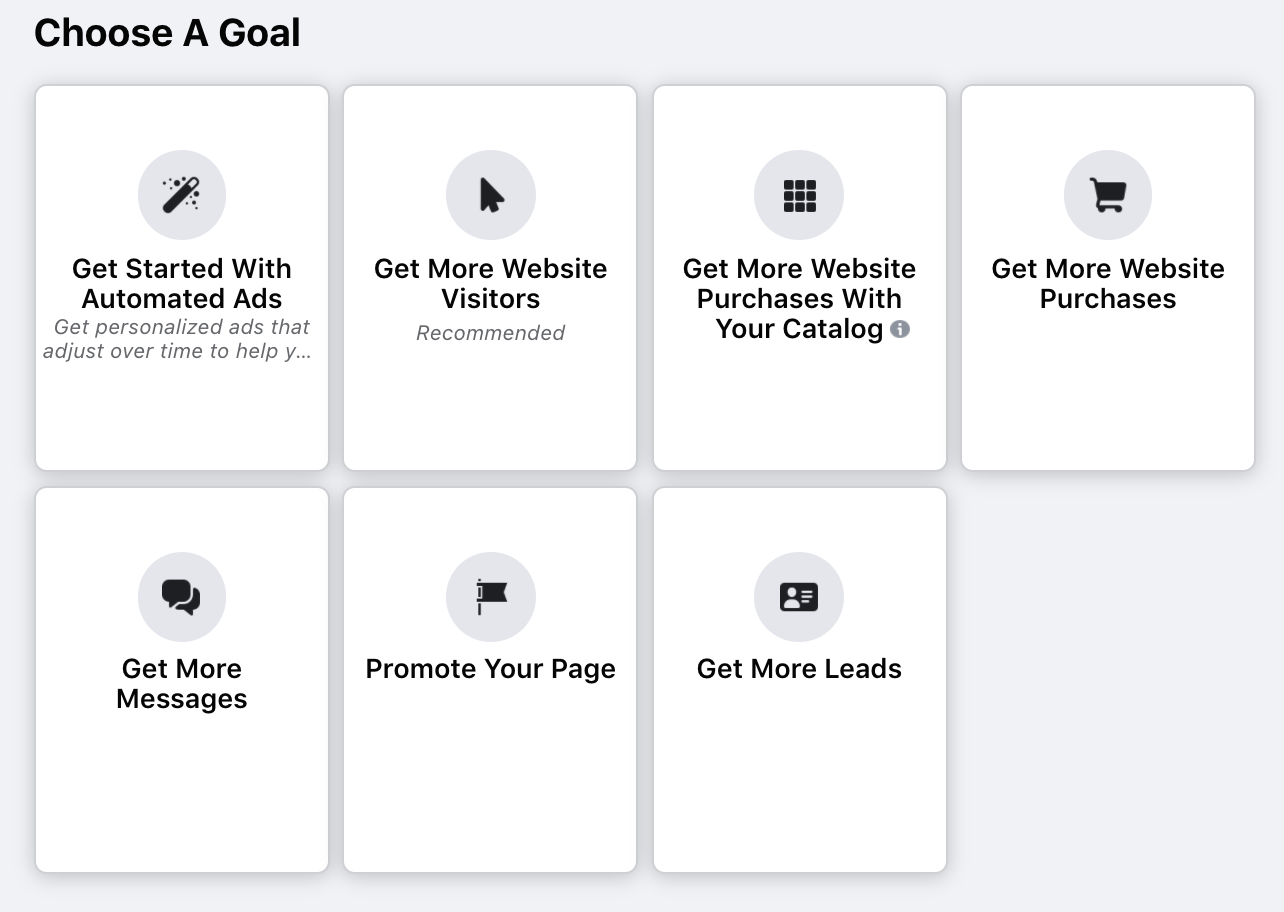Open info tooltip next to Your Catalog
Viewport: 1284px width, 912px height.
tap(900, 329)
